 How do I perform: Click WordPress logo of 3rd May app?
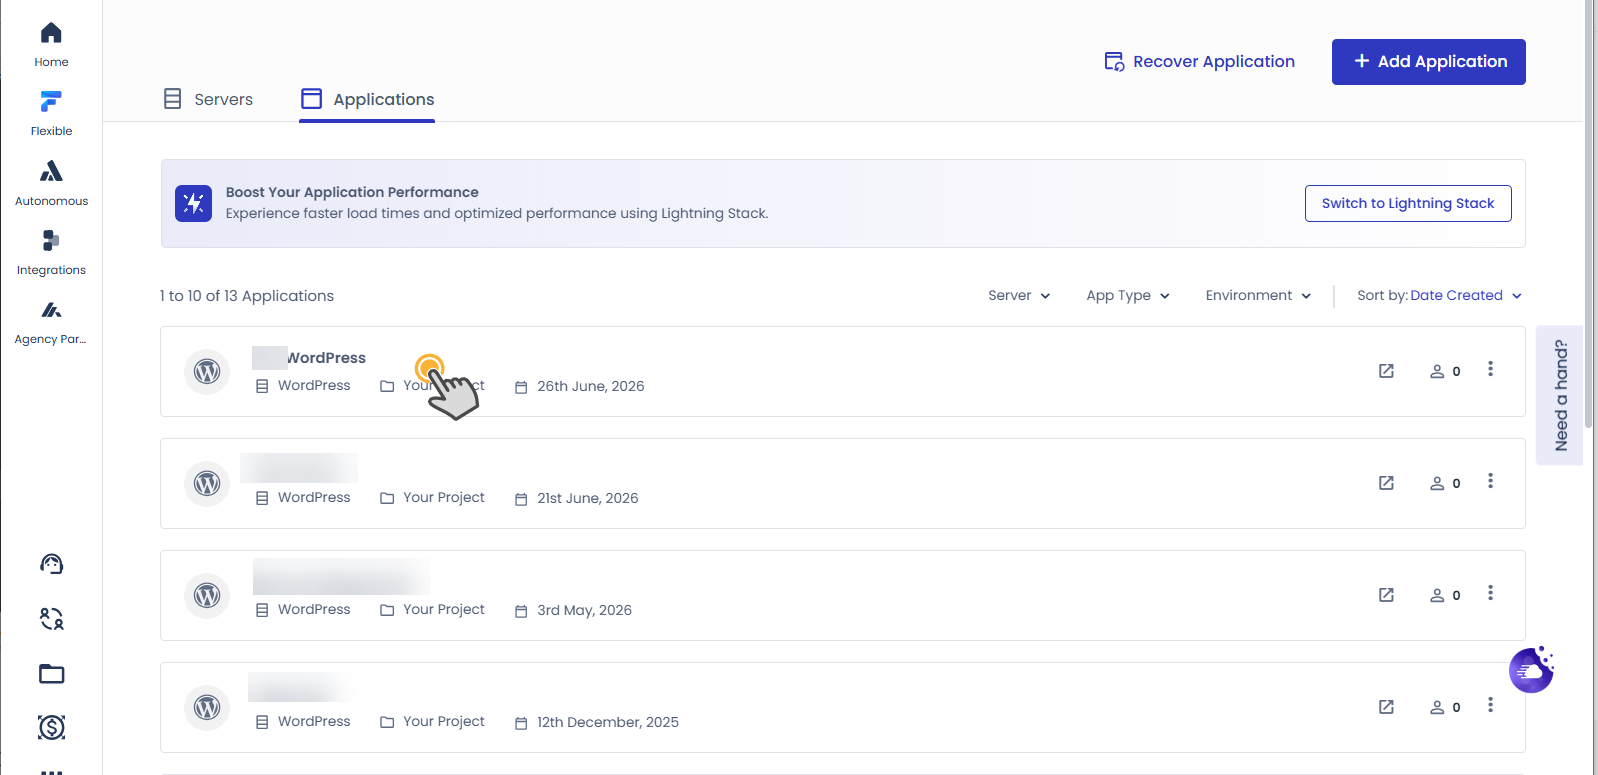click(207, 595)
